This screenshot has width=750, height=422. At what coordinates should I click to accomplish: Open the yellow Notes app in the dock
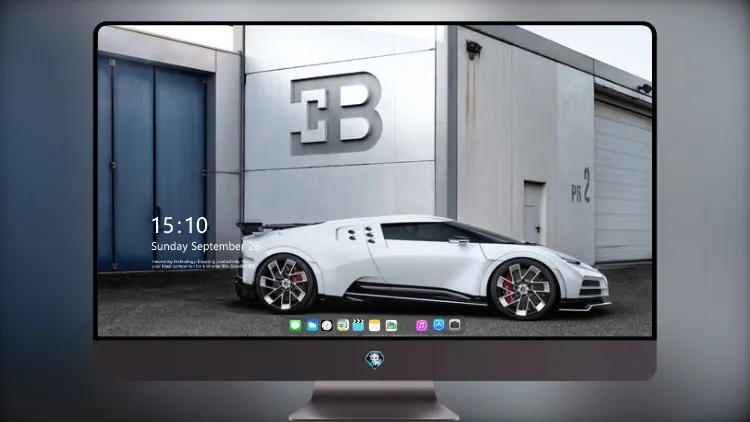[375, 326]
